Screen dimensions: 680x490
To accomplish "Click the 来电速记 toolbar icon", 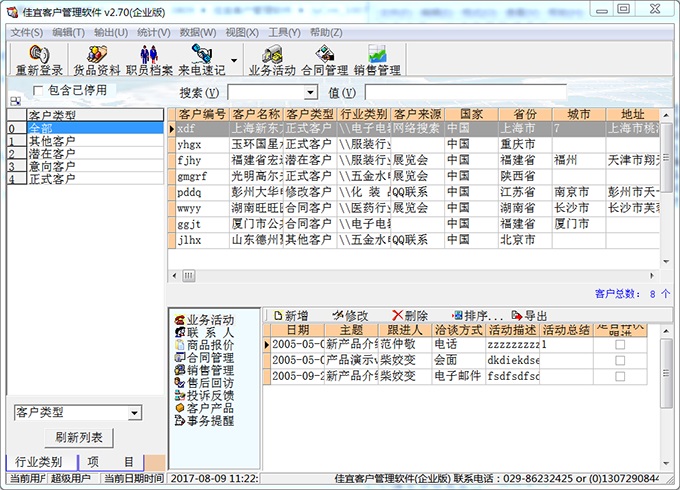I will (201, 60).
